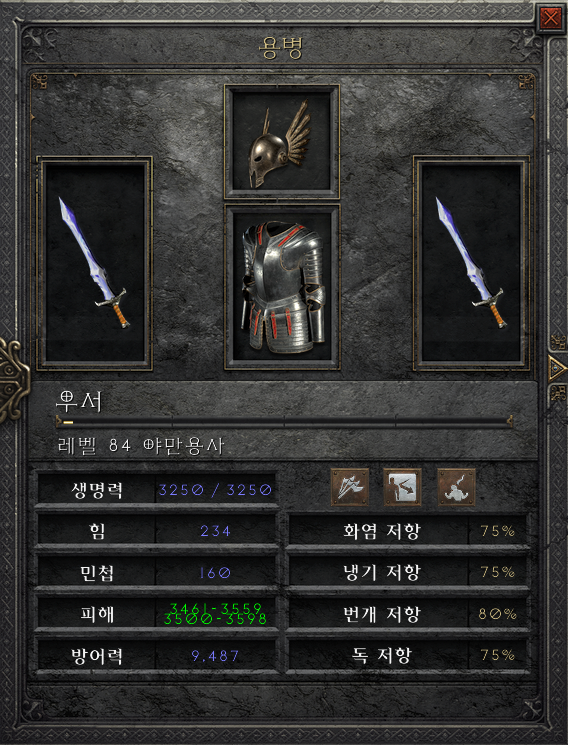Click the 민첩 dexterity stat label
568x745 pixels.
pyautogui.click(x=97, y=573)
